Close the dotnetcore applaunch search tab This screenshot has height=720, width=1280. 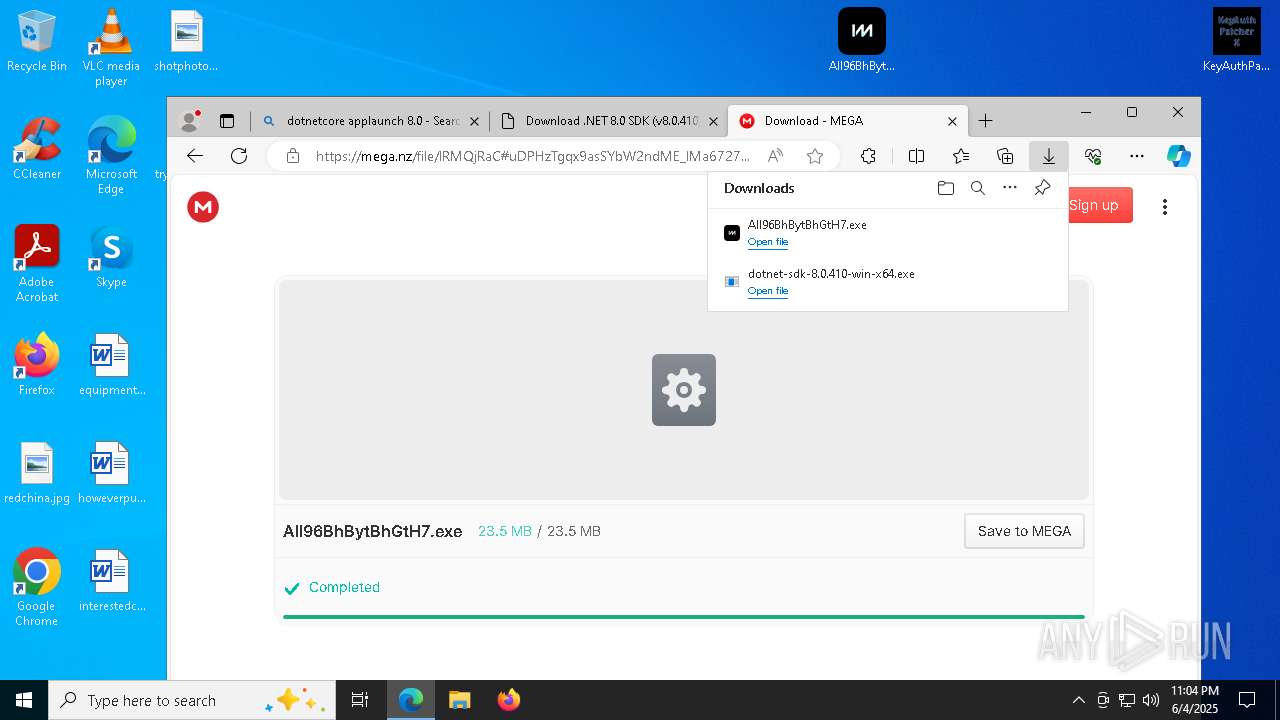(x=474, y=121)
